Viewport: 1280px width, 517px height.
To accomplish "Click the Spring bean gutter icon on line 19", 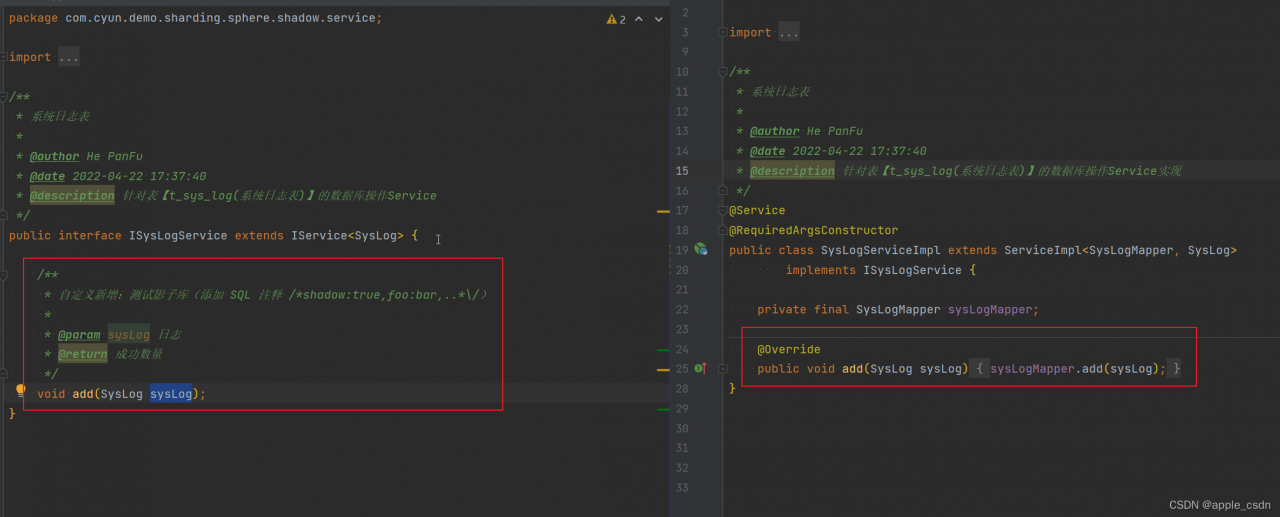I will 700,249.
